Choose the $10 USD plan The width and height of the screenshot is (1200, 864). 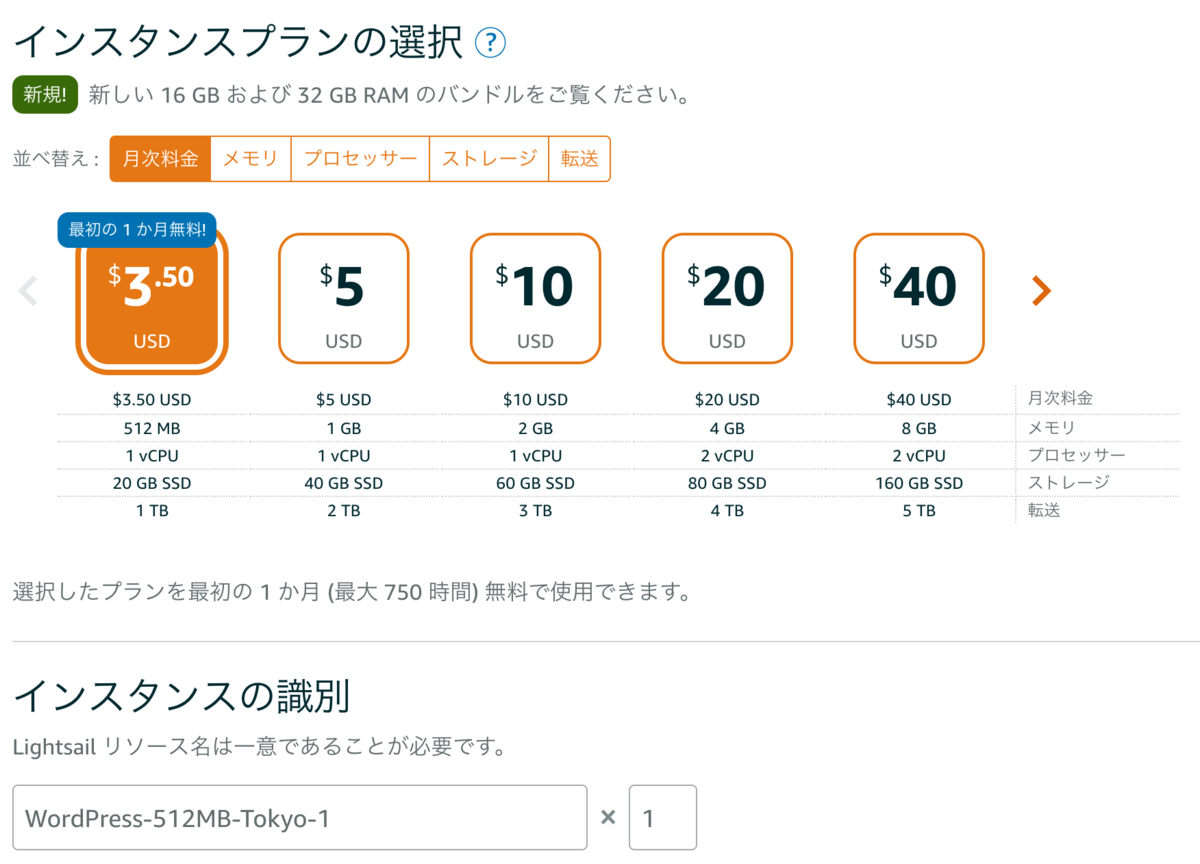pyautogui.click(x=535, y=298)
